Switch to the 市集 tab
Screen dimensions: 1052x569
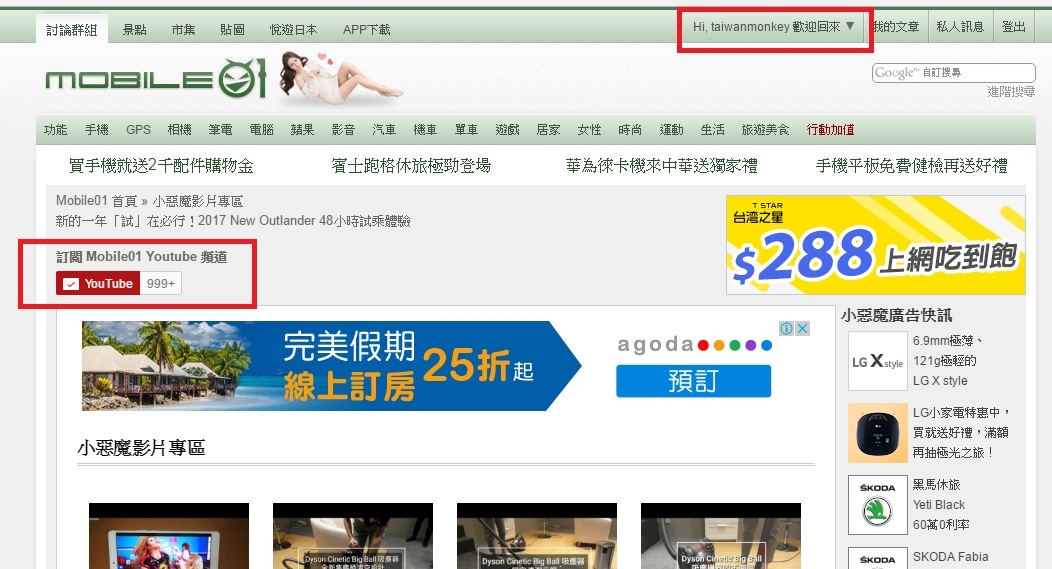pyautogui.click(x=183, y=30)
